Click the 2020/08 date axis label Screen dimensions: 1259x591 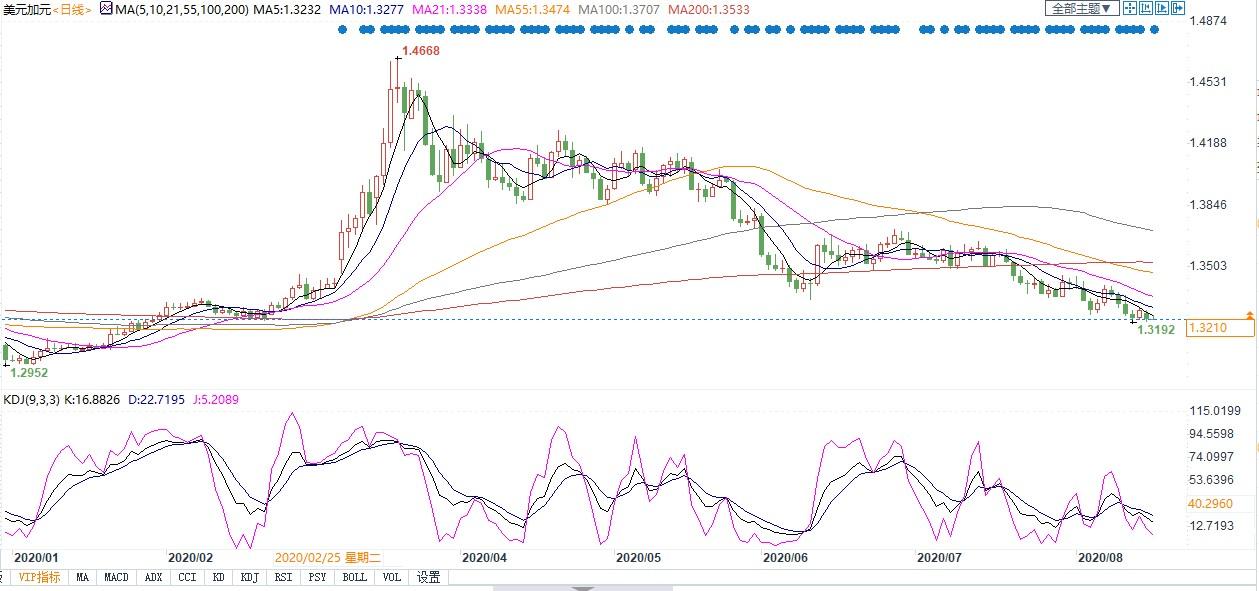(x=1101, y=557)
